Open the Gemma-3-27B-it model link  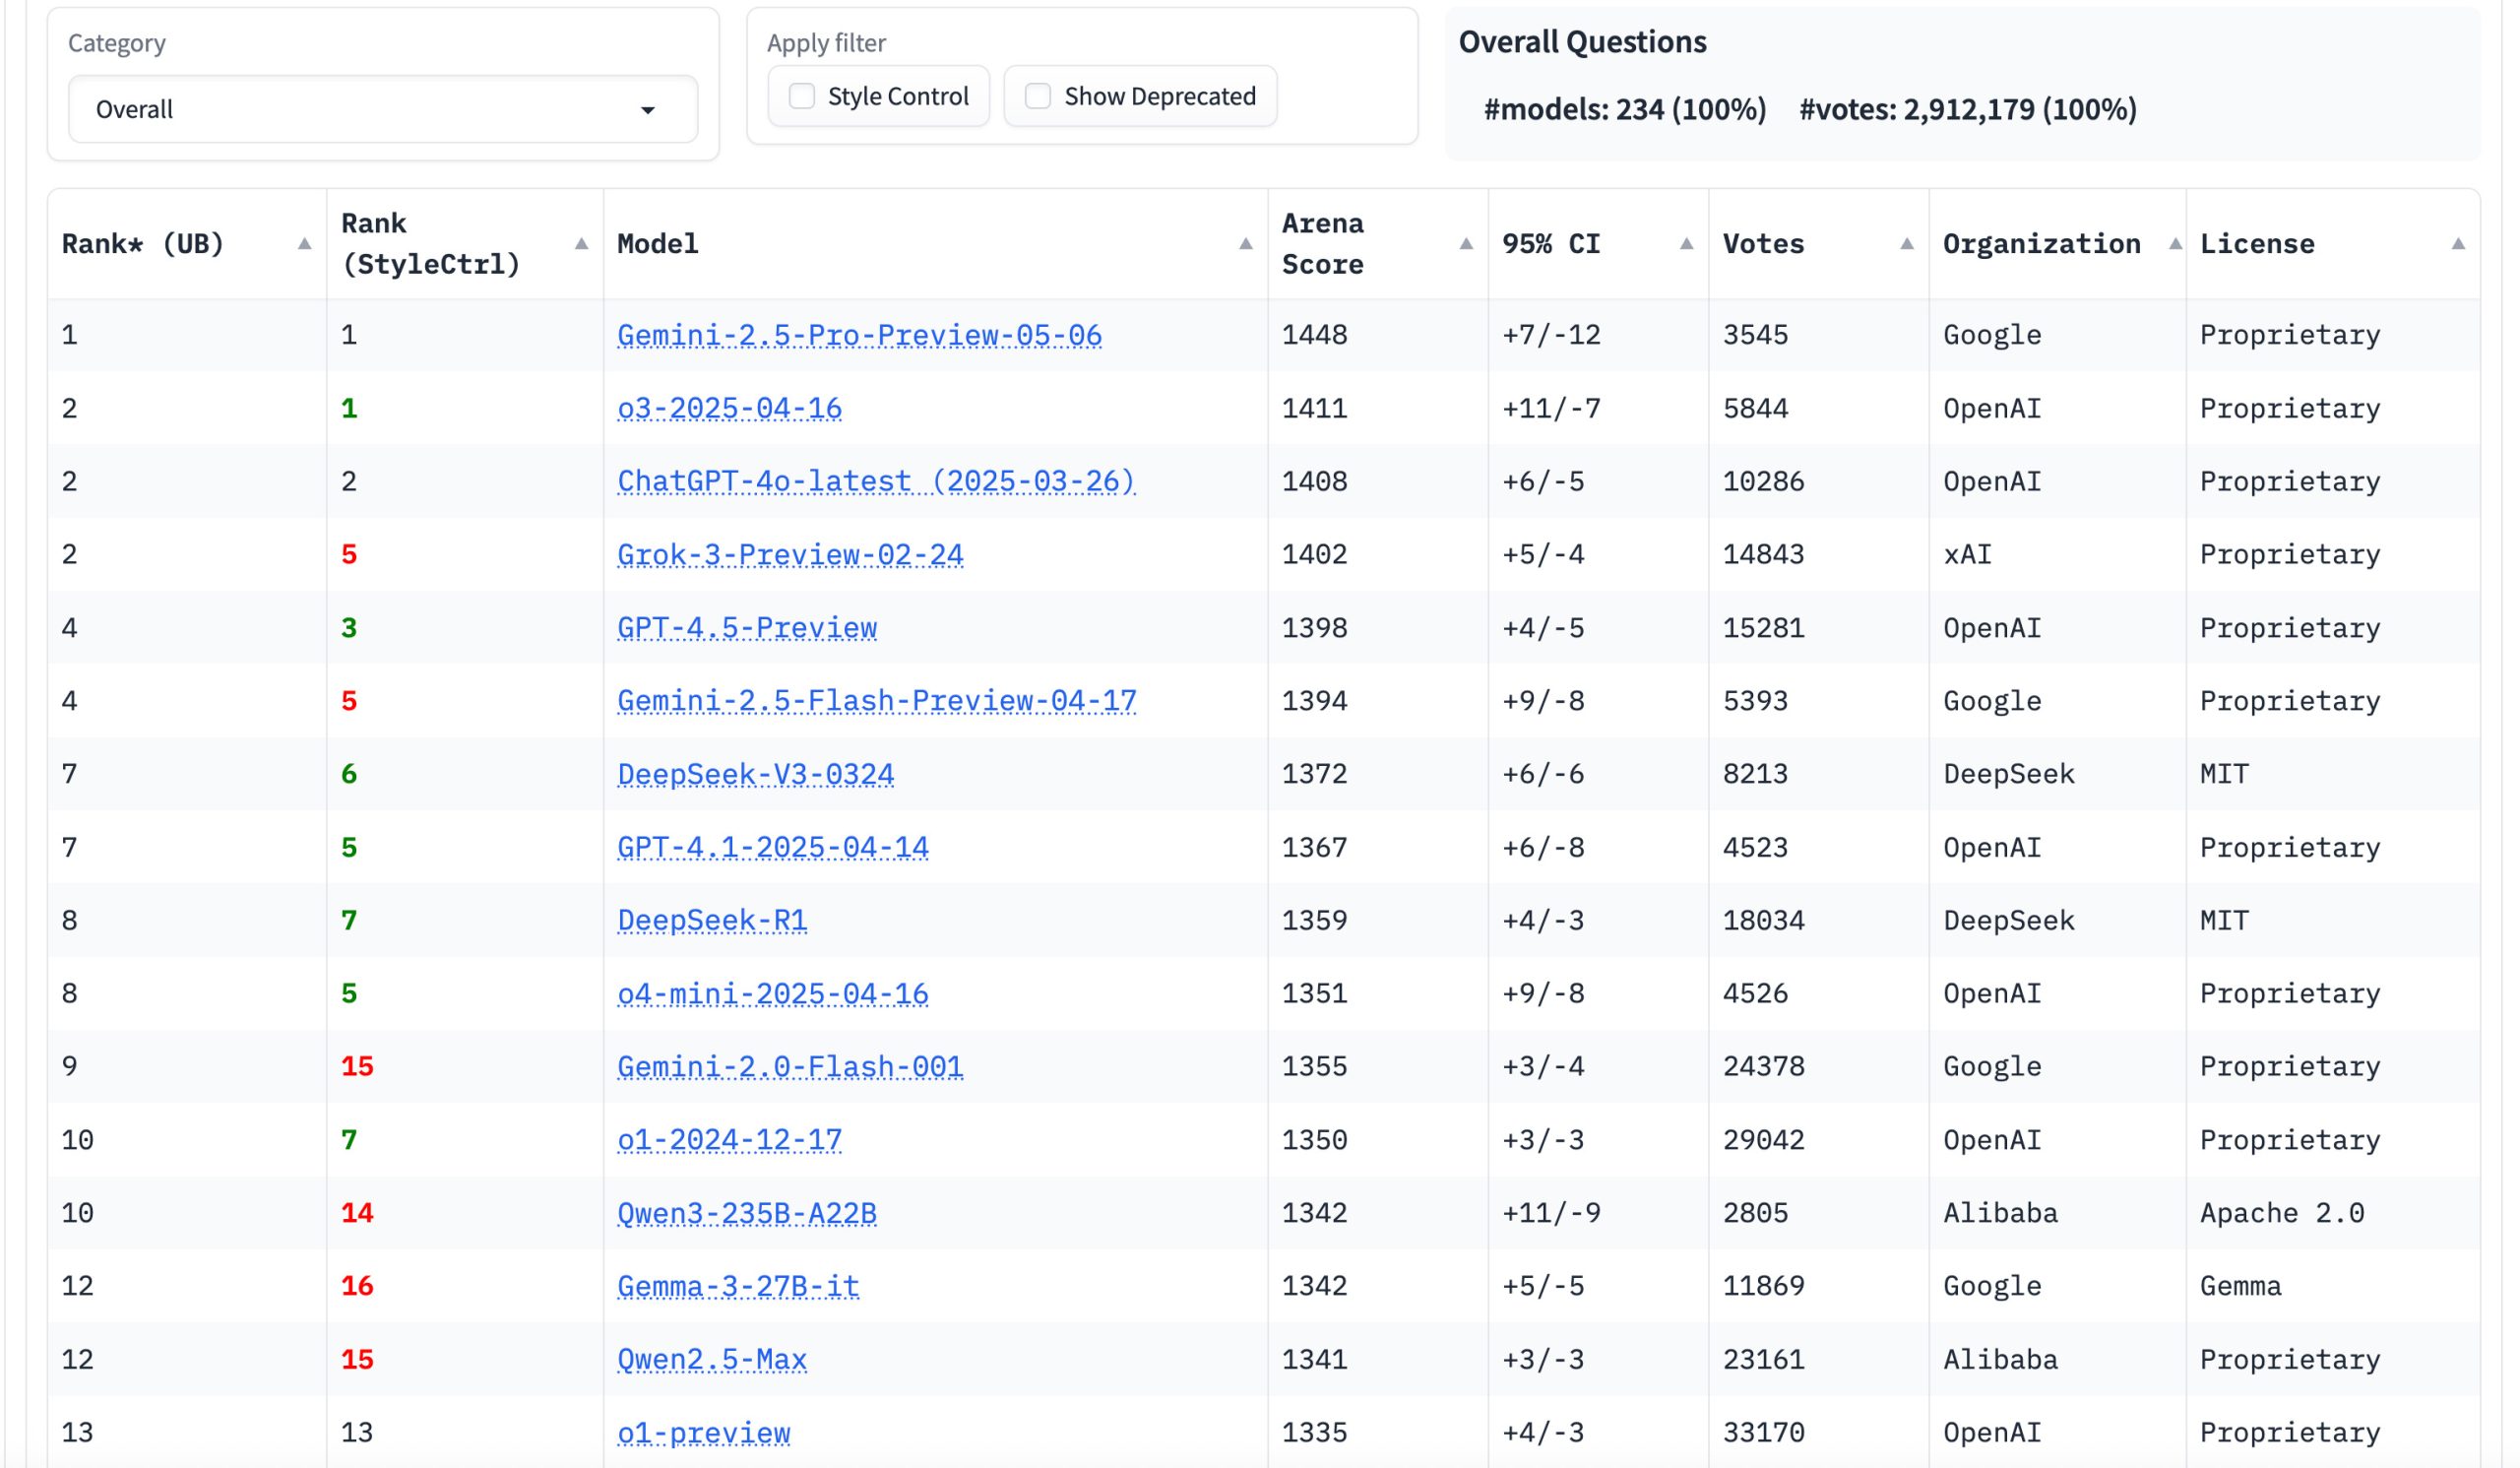pyautogui.click(x=738, y=1286)
